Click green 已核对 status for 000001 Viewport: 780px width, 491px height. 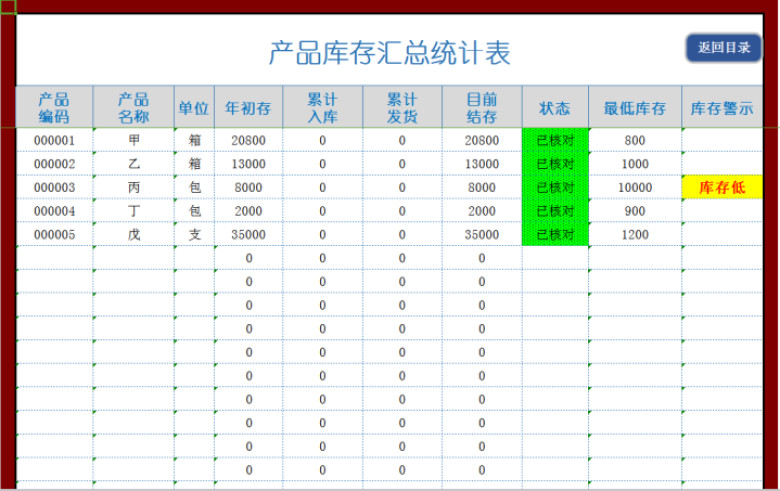click(x=555, y=140)
